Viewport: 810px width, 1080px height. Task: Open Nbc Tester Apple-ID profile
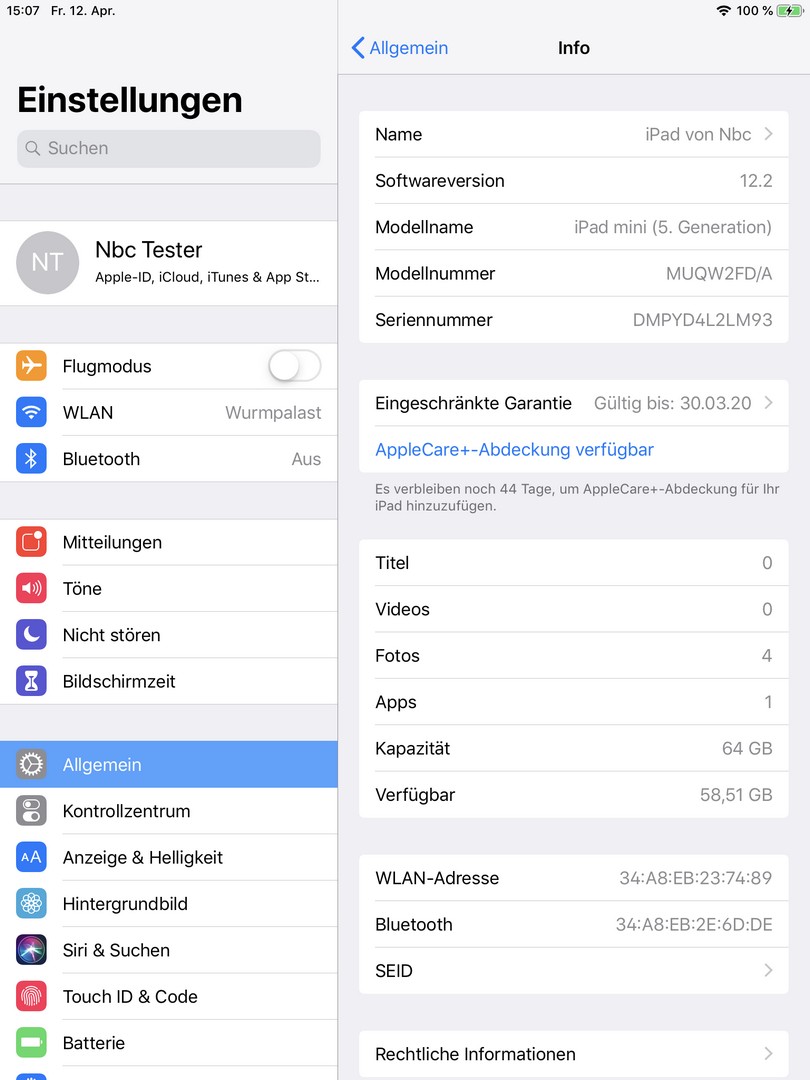(169, 262)
